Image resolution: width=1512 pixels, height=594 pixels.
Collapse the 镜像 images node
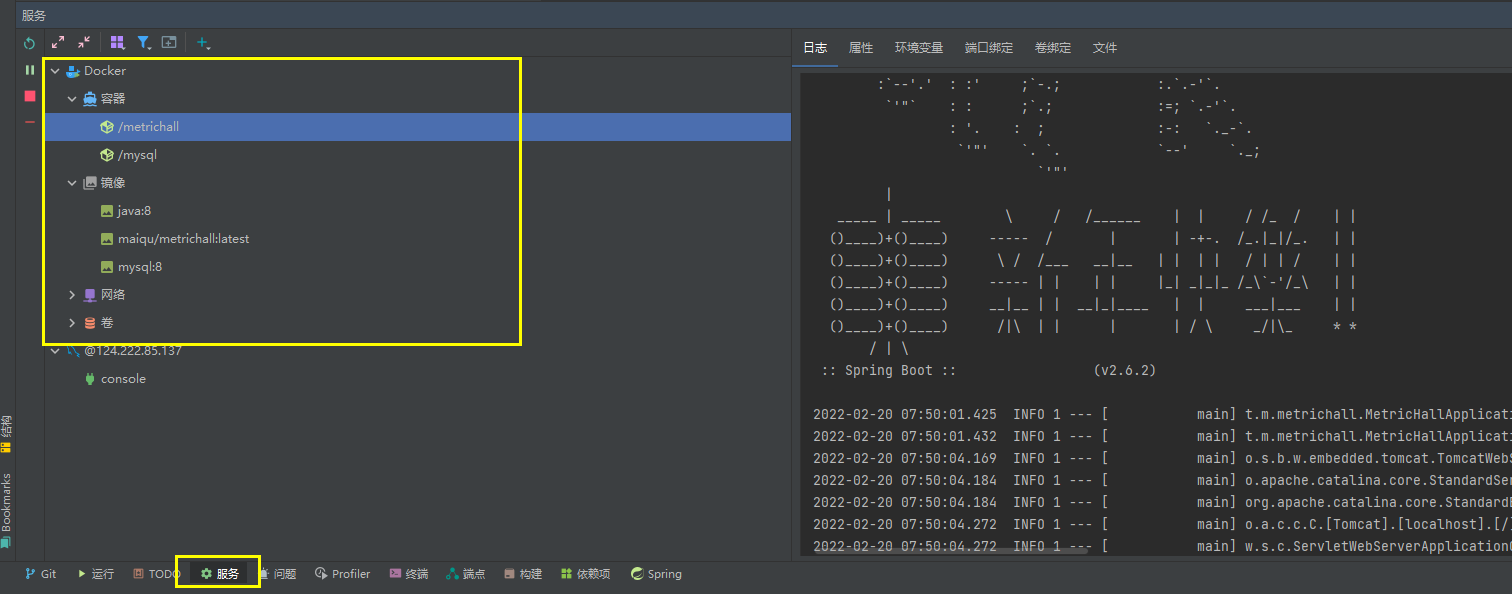pyautogui.click(x=72, y=183)
